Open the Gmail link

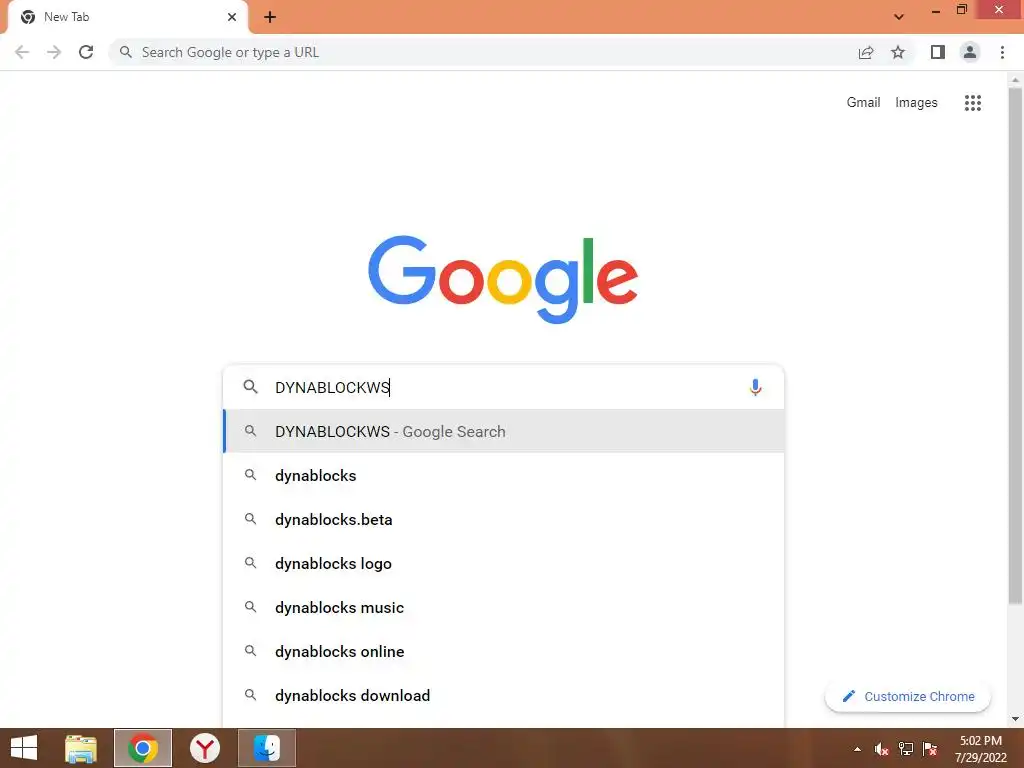click(x=863, y=103)
